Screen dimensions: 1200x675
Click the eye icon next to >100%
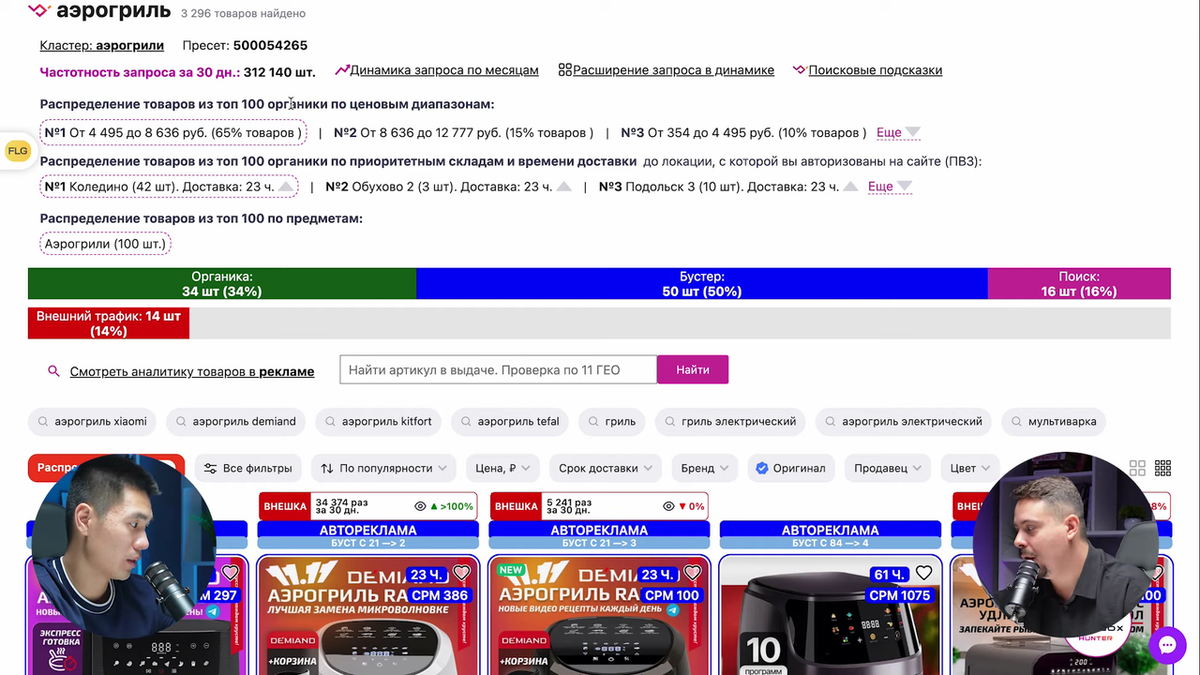(421, 506)
